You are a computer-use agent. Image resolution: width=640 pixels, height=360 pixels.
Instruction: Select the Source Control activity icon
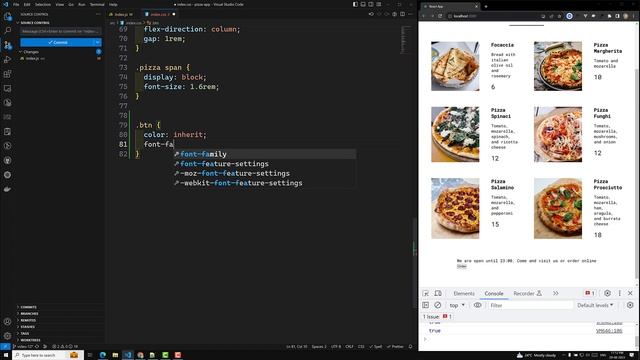tap(7, 45)
